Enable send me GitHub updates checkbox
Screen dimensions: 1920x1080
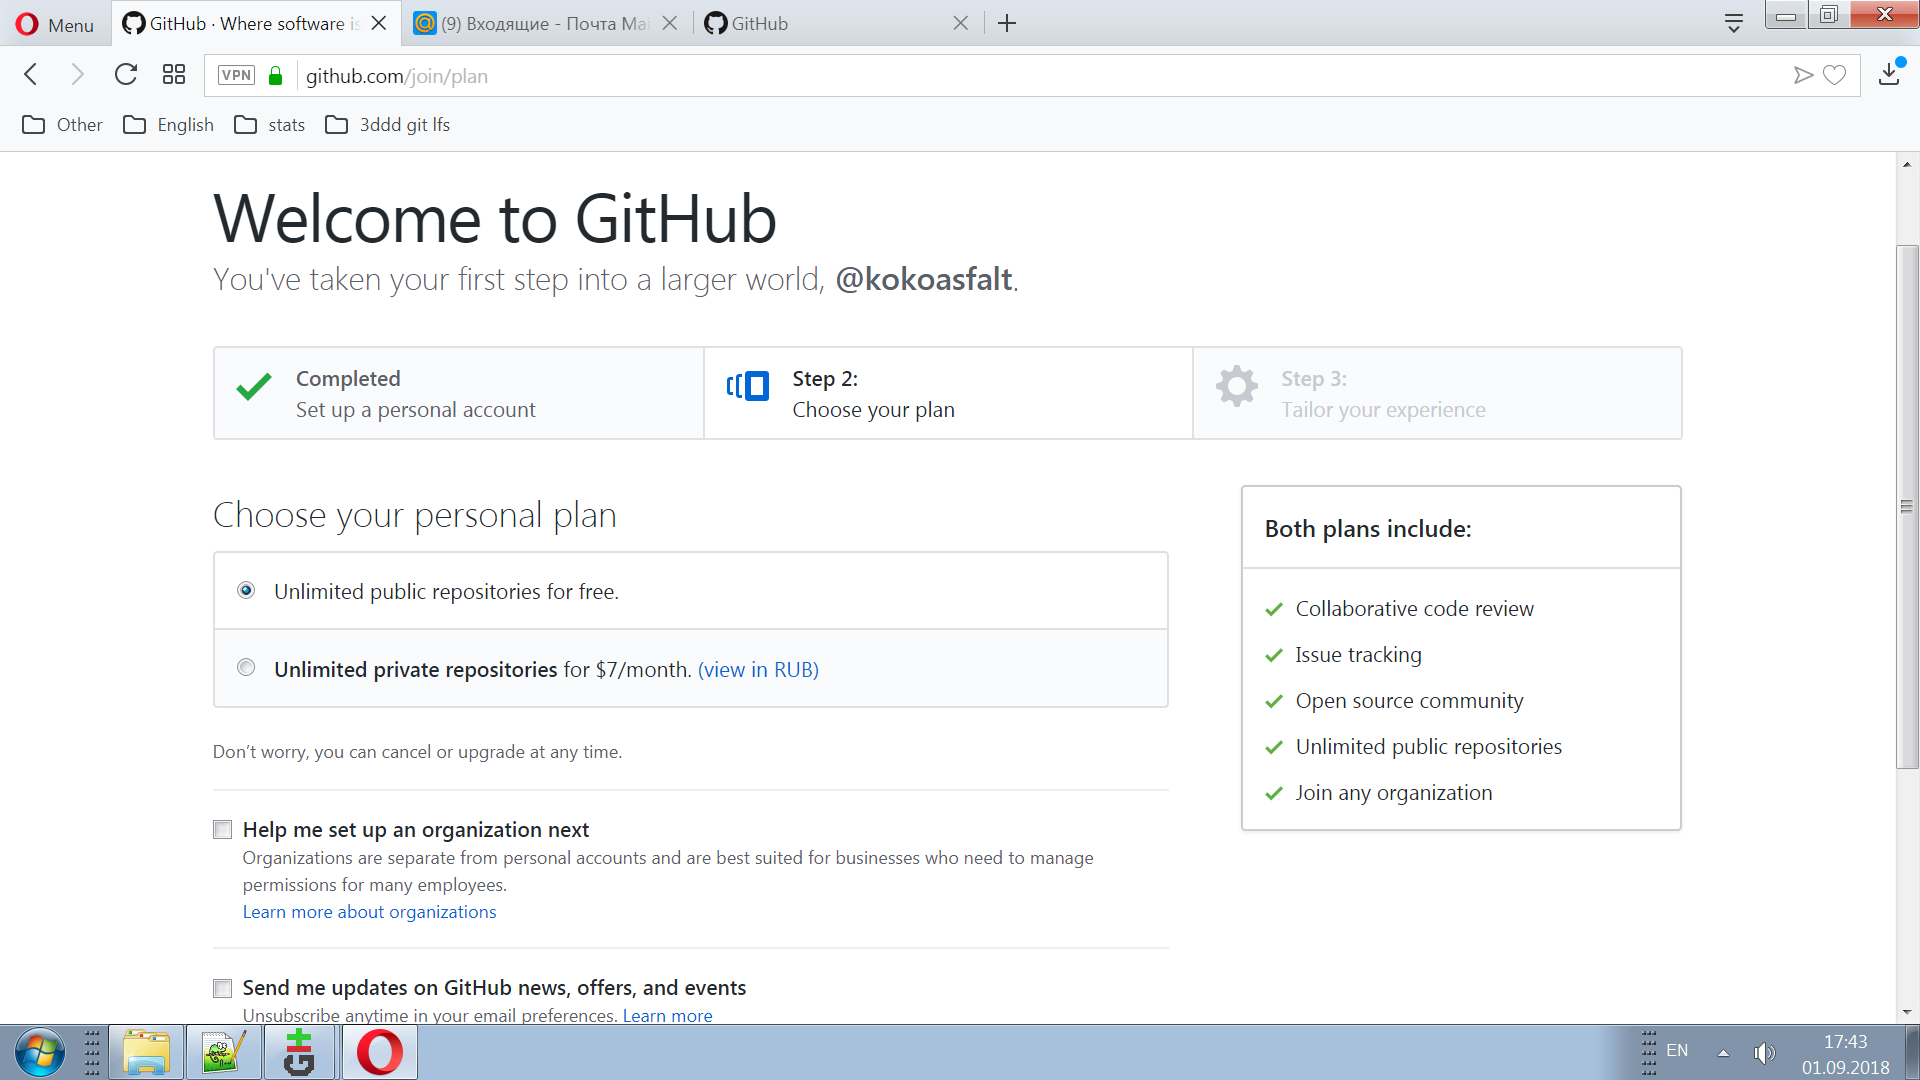[223, 986]
